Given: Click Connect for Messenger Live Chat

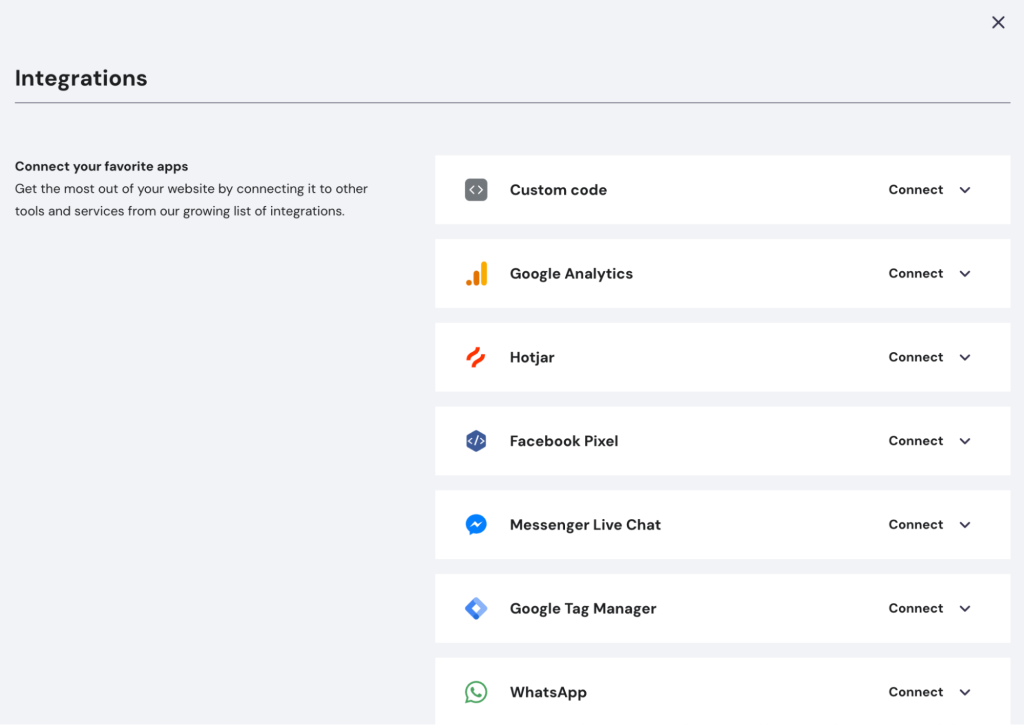Looking at the screenshot, I should click(915, 524).
